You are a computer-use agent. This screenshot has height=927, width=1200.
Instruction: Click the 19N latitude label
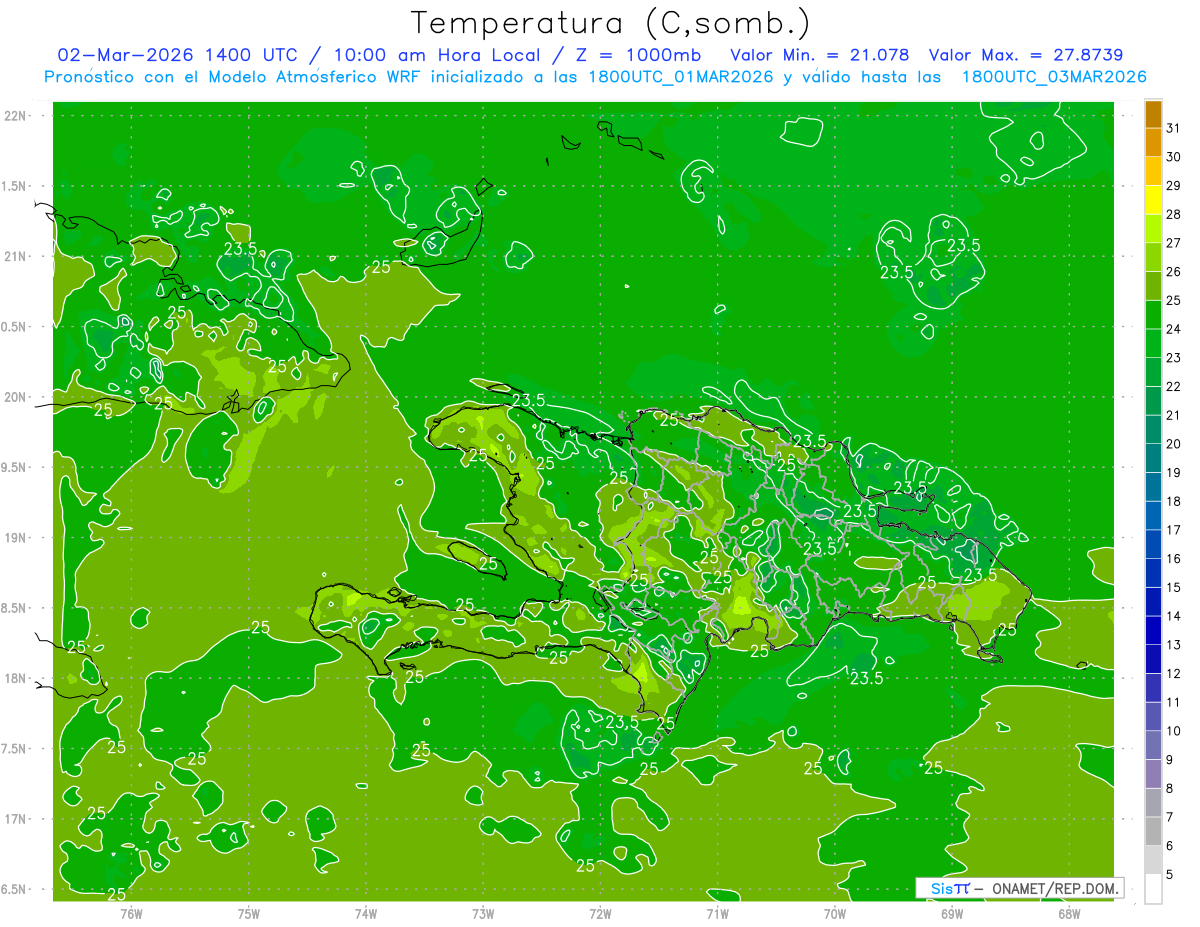point(15,538)
